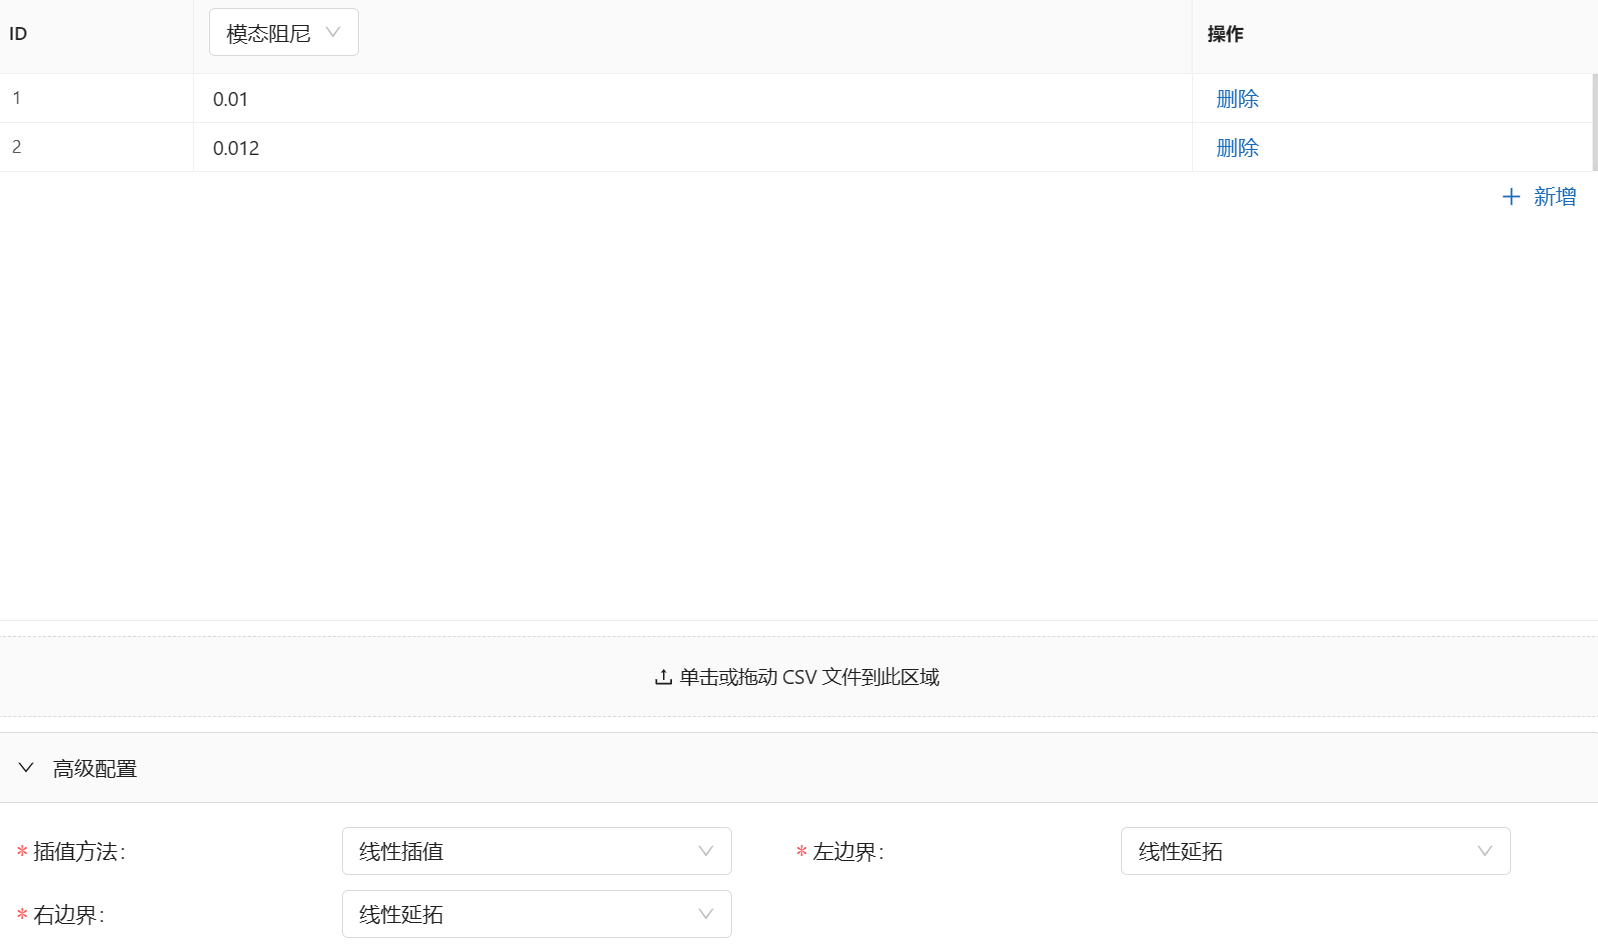
Task: Collapse the 高级配置 section chevron
Action: click(x=26, y=768)
